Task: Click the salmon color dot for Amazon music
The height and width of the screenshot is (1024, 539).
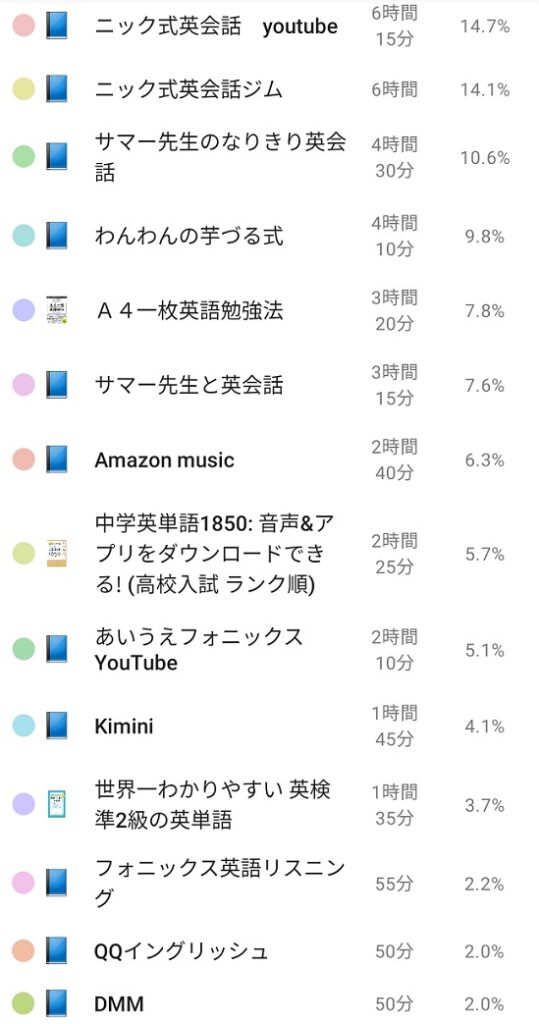Action: coord(24,460)
